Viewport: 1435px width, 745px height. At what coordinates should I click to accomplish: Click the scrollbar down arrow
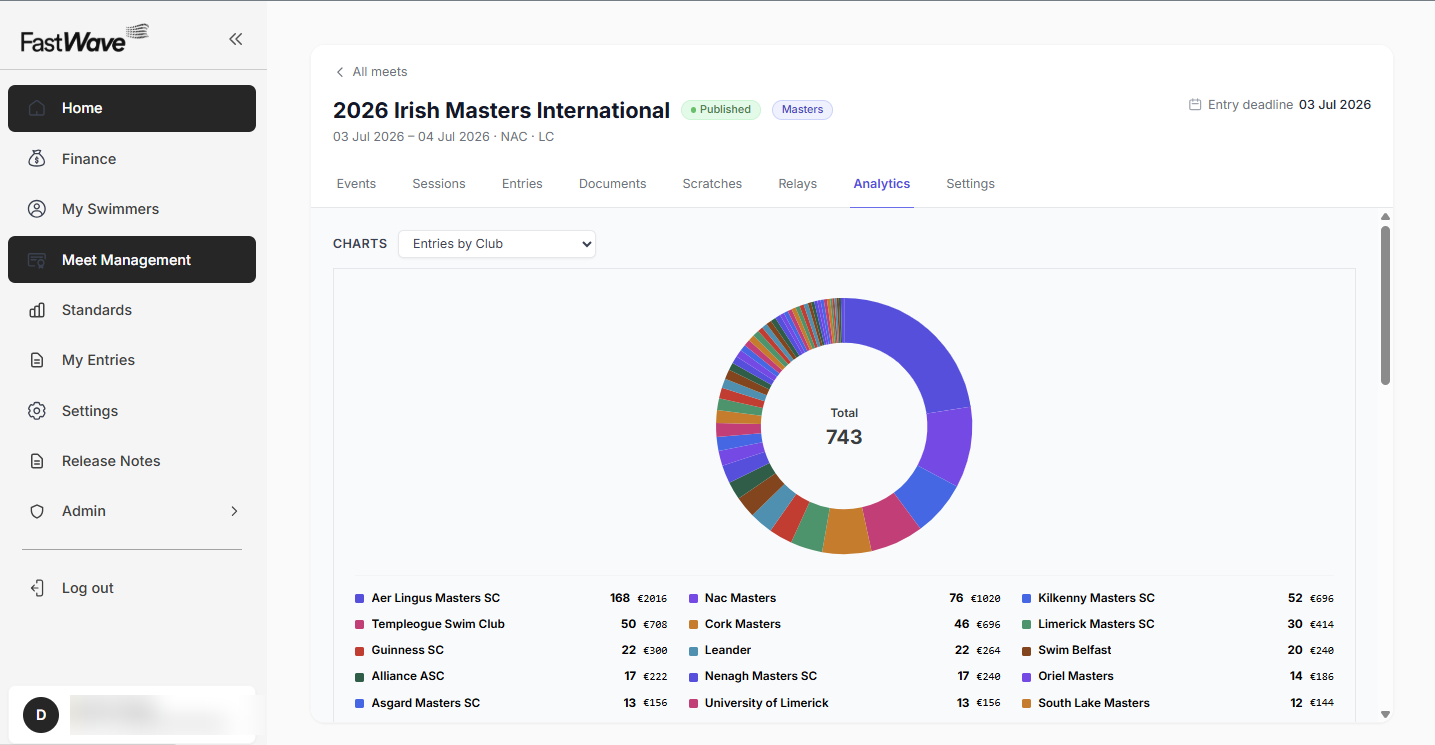tap(1385, 714)
